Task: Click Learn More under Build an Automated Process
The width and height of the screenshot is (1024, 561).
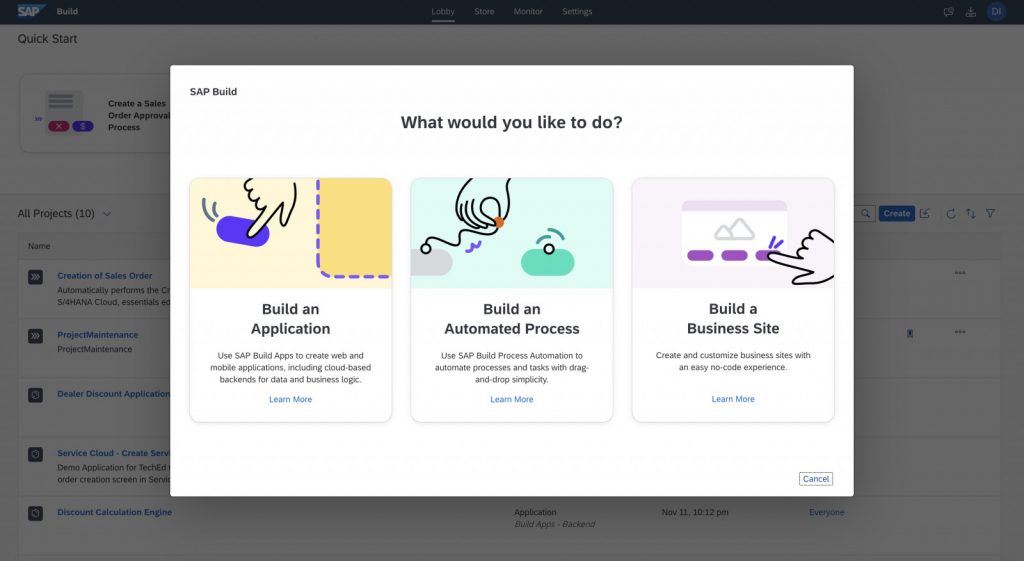Action: [x=512, y=399]
